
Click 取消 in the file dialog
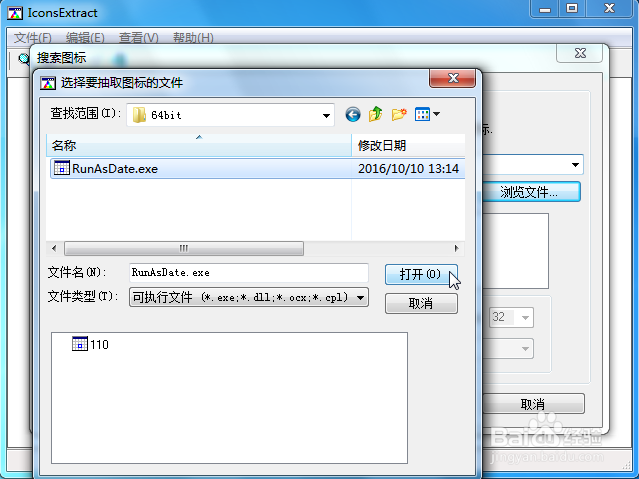click(421, 303)
